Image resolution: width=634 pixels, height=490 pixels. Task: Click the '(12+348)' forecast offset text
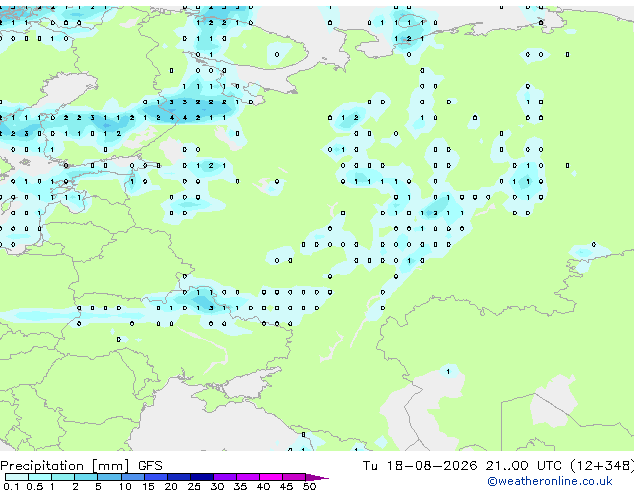602,466
